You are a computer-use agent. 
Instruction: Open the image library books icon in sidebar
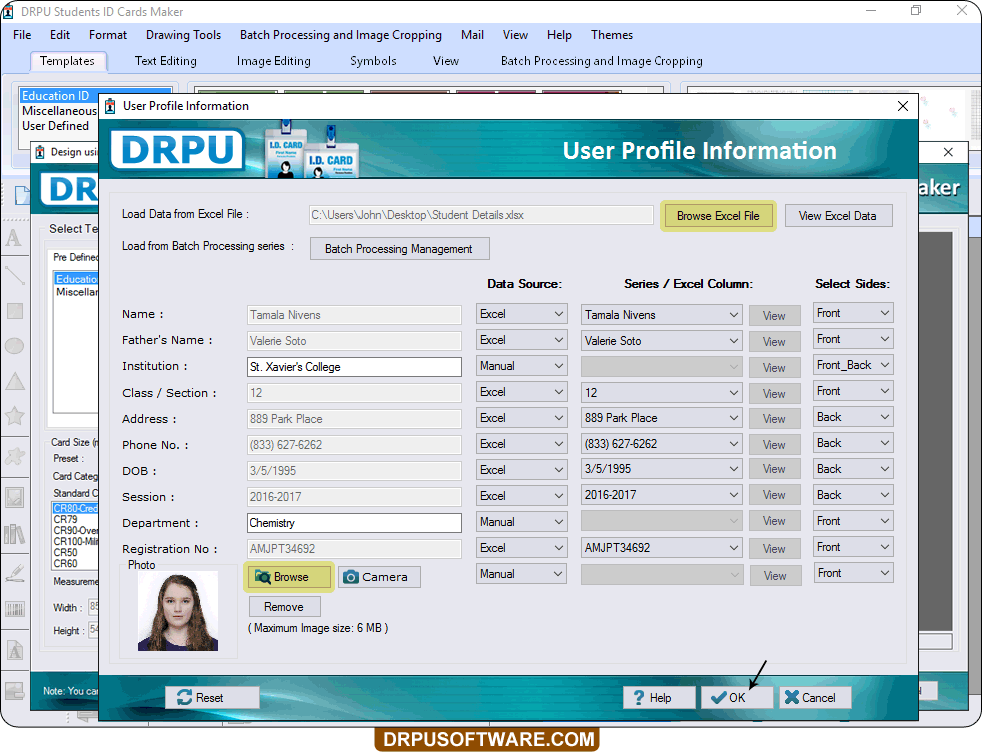pyautogui.click(x=14, y=534)
